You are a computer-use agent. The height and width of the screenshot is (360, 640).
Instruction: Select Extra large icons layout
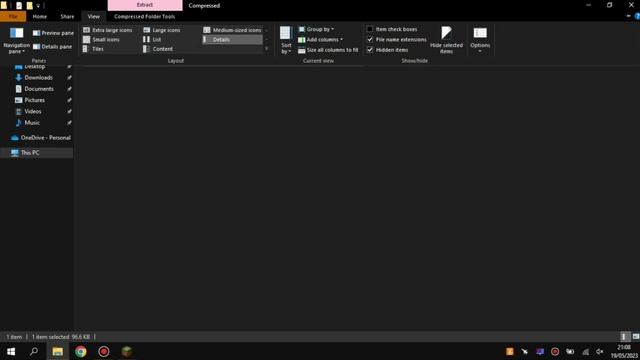tap(108, 30)
